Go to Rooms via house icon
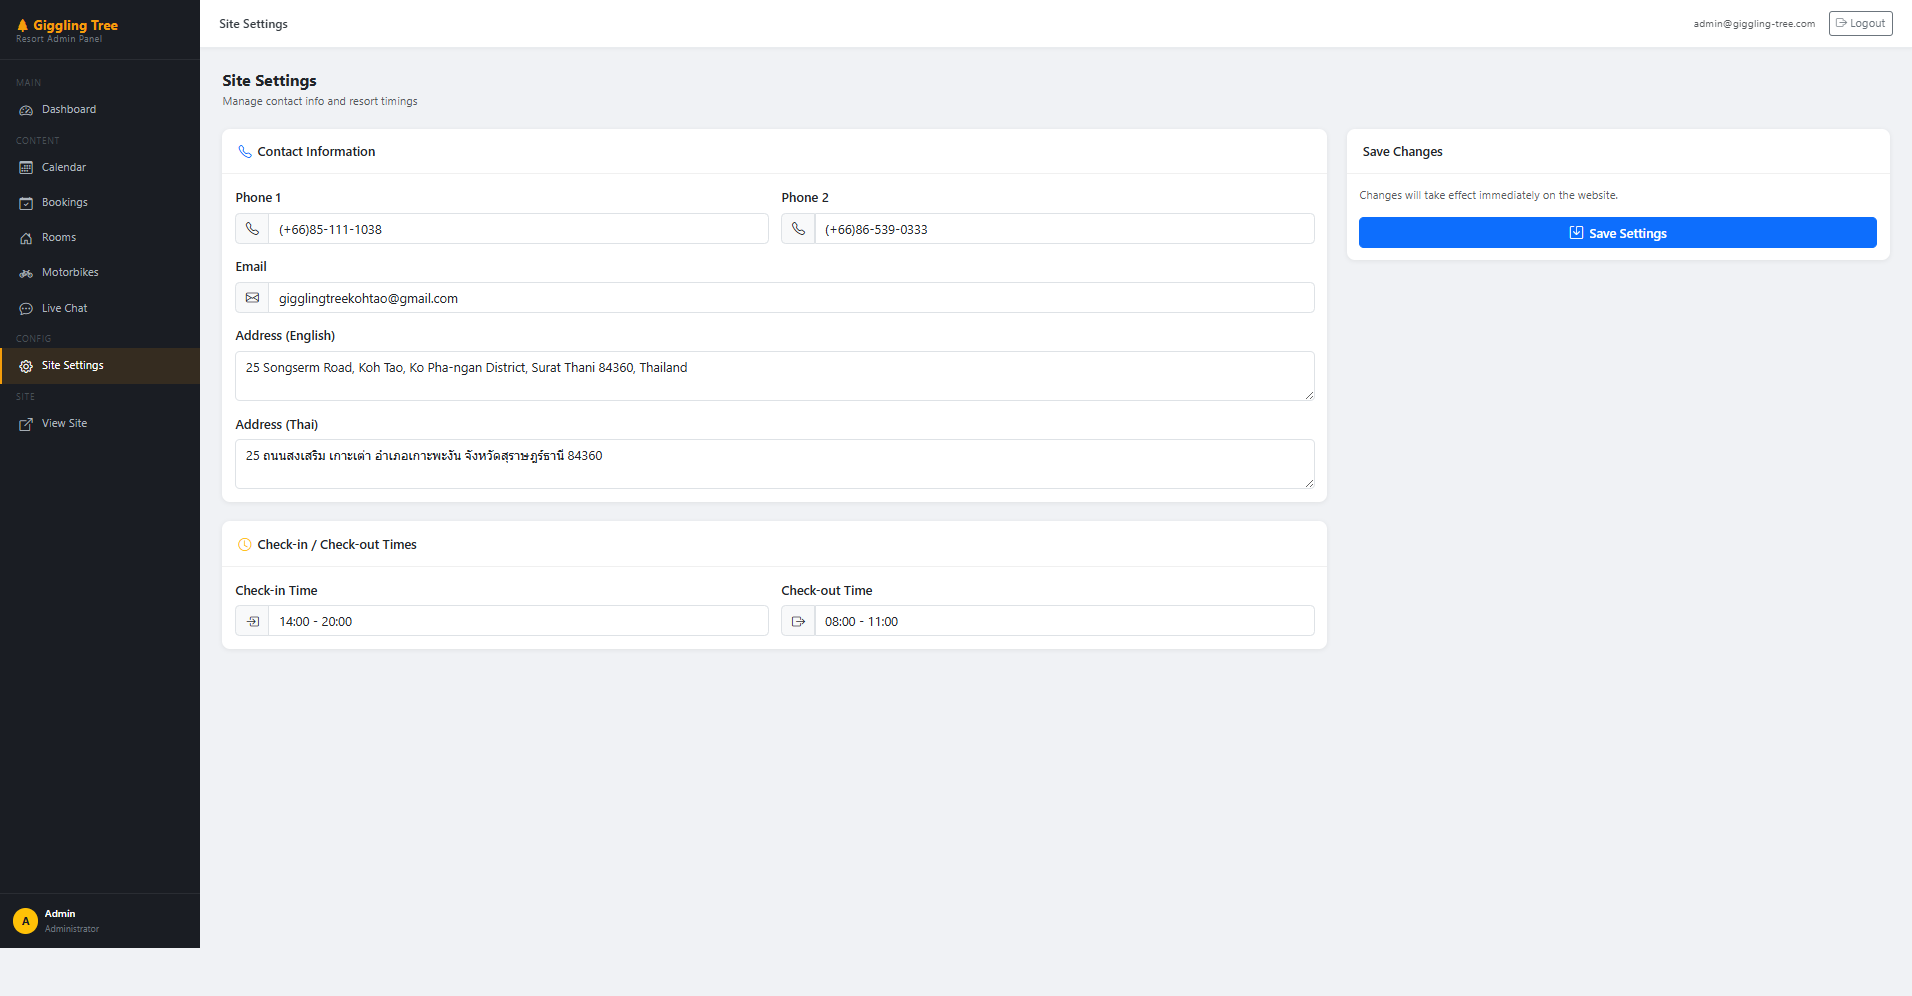This screenshot has height=996, width=1912. click(x=26, y=238)
